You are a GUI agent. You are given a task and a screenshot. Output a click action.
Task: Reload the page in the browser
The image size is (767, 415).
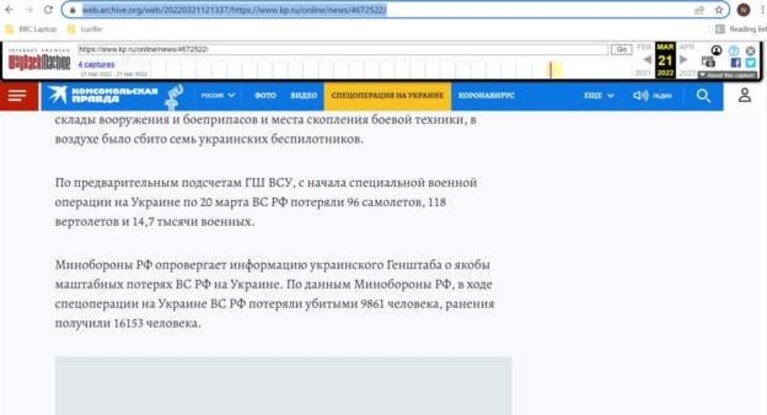pos(48,9)
